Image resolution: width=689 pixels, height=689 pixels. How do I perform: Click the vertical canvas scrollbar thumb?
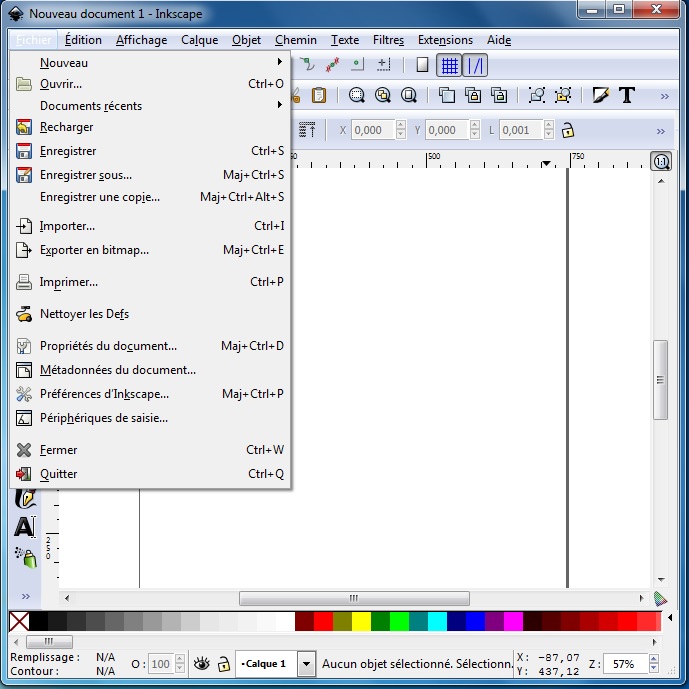click(660, 380)
